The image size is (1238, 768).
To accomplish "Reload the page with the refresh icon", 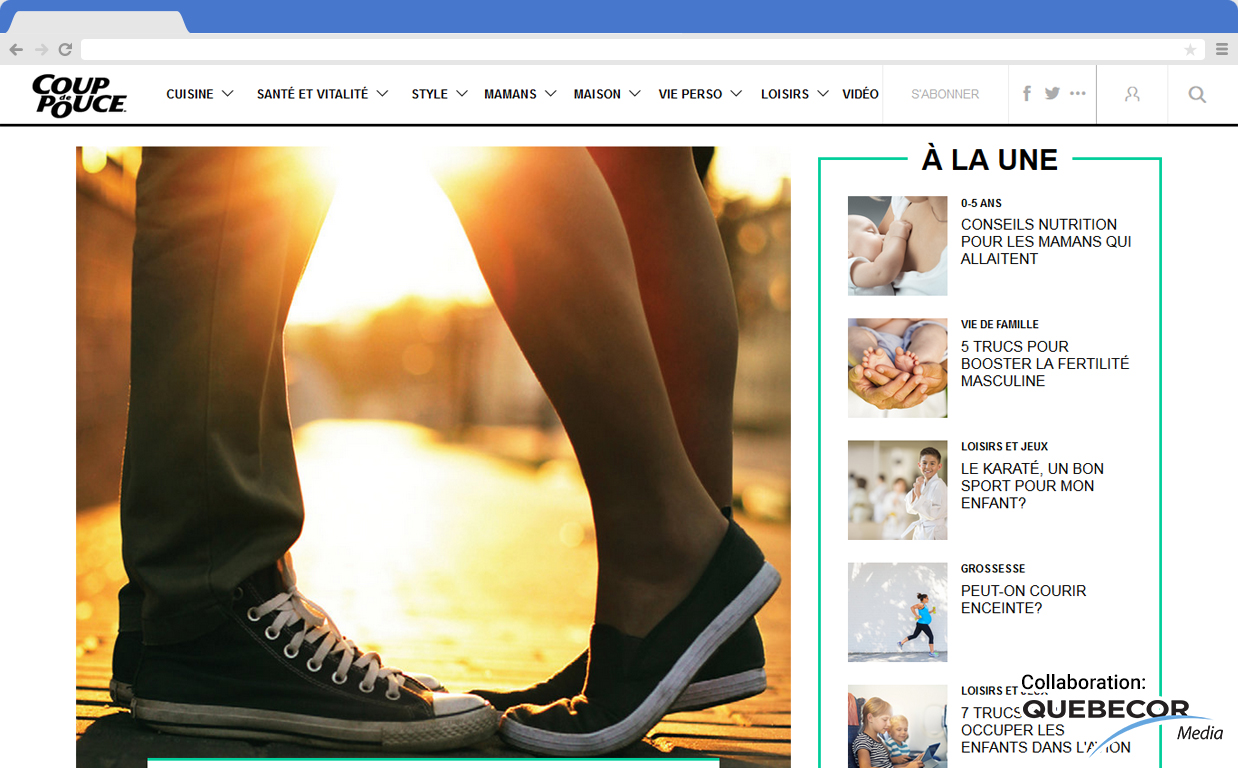I will coord(64,48).
